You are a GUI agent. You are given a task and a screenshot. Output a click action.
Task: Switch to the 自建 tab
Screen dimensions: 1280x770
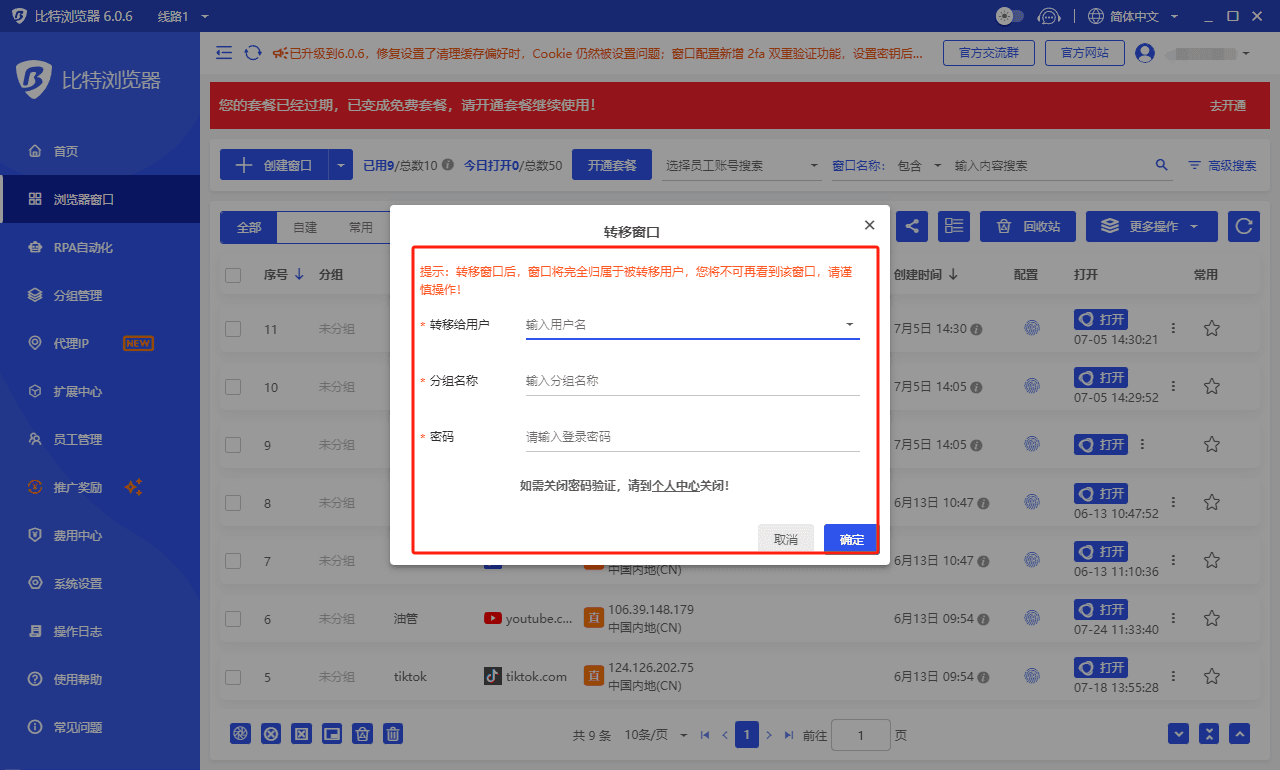click(x=304, y=227)
